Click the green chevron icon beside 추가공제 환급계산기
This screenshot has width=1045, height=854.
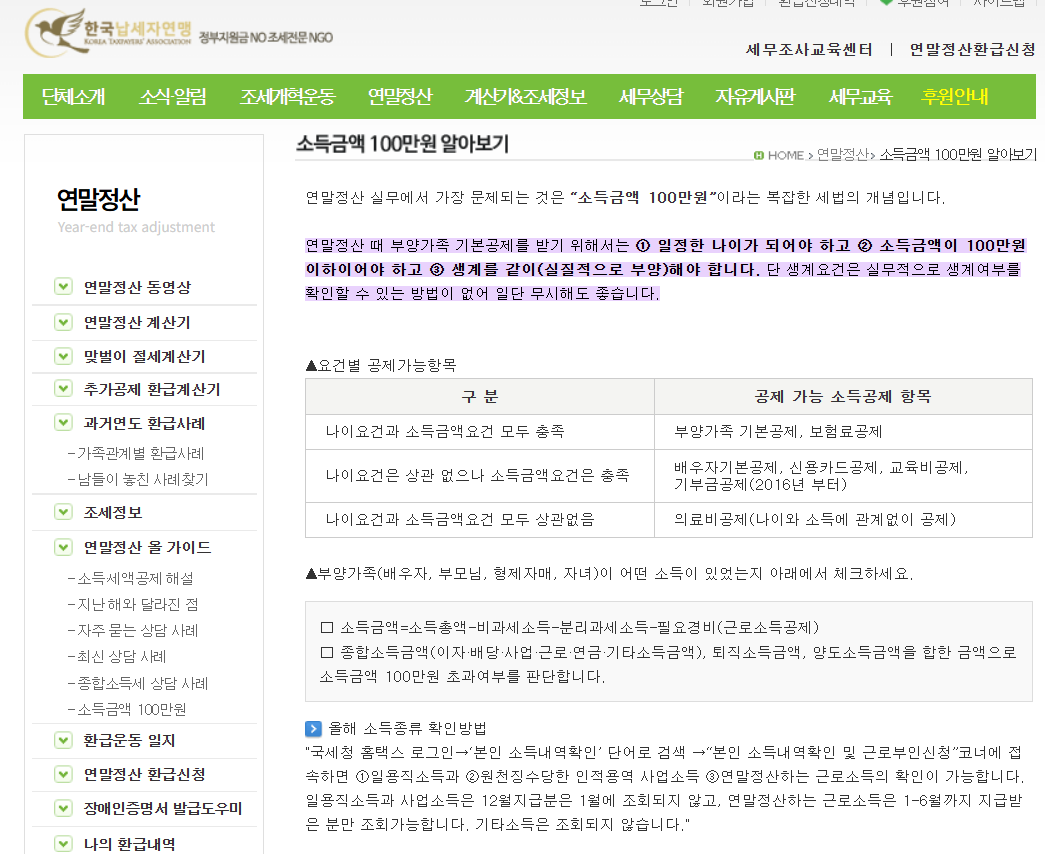pos(62,388)
